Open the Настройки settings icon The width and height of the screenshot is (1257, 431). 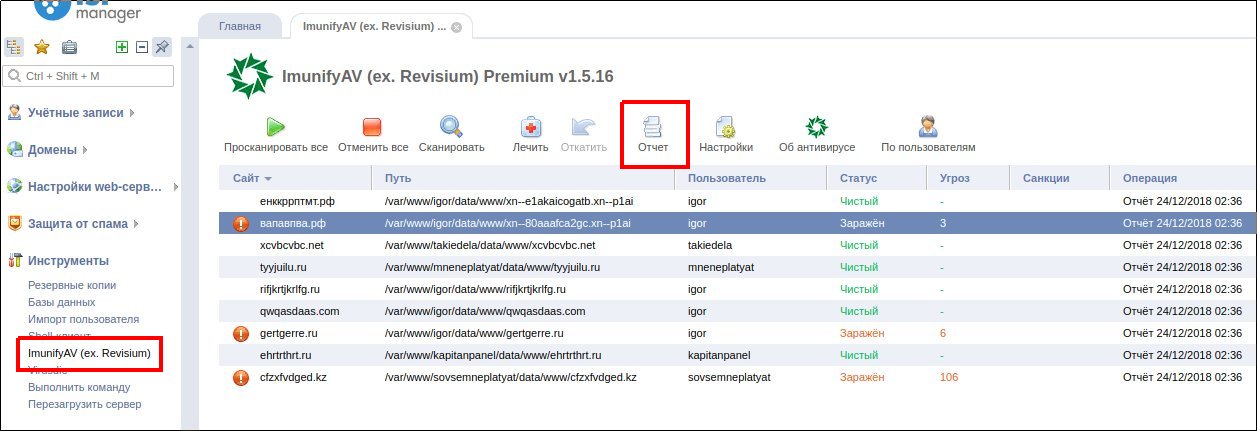point(726,127)
